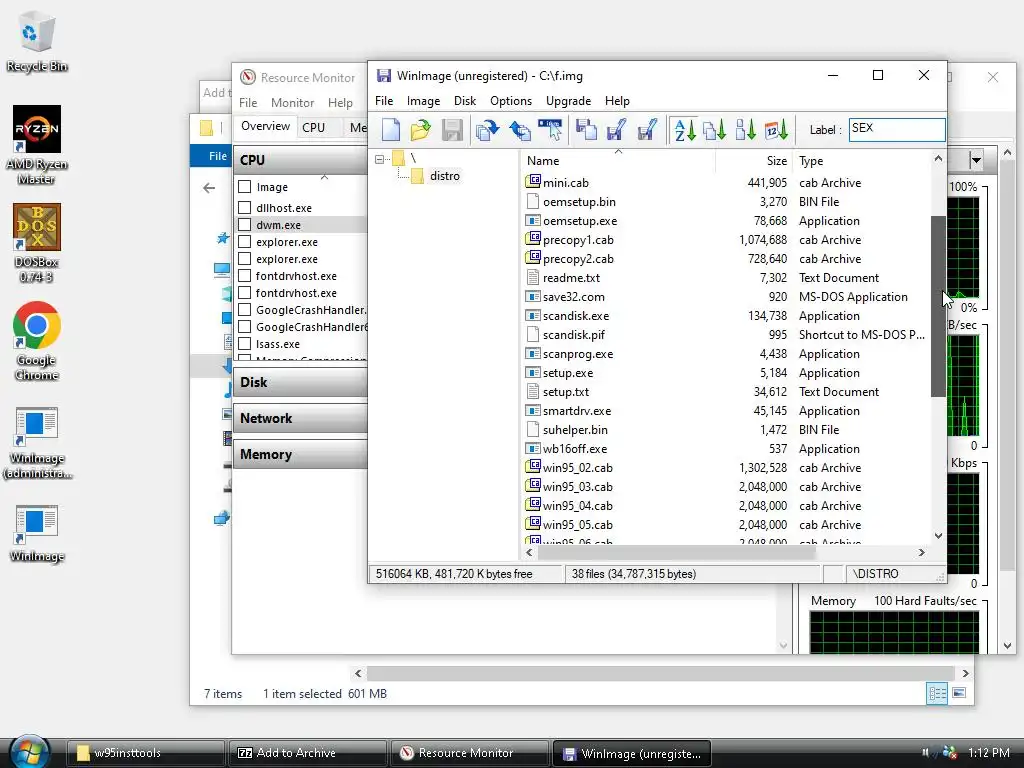Click the setup.exe application file icon

point(534,372)
